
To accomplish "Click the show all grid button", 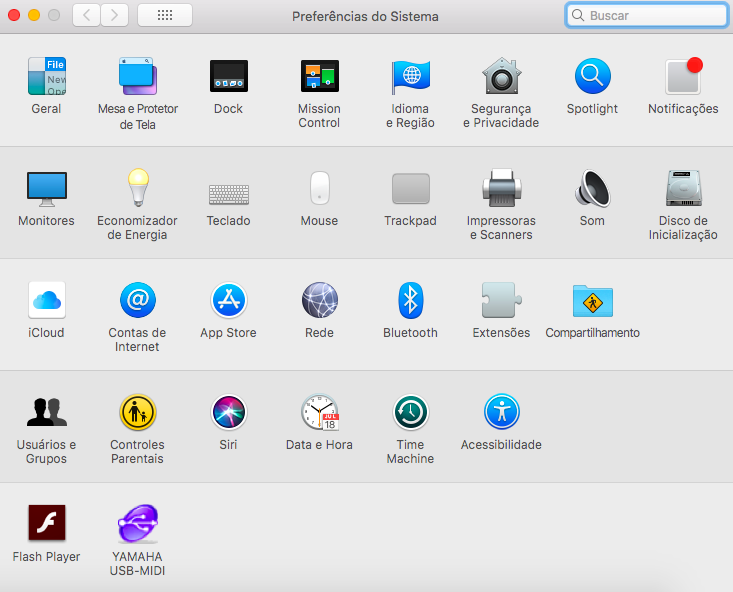I will tap(165, 15).
